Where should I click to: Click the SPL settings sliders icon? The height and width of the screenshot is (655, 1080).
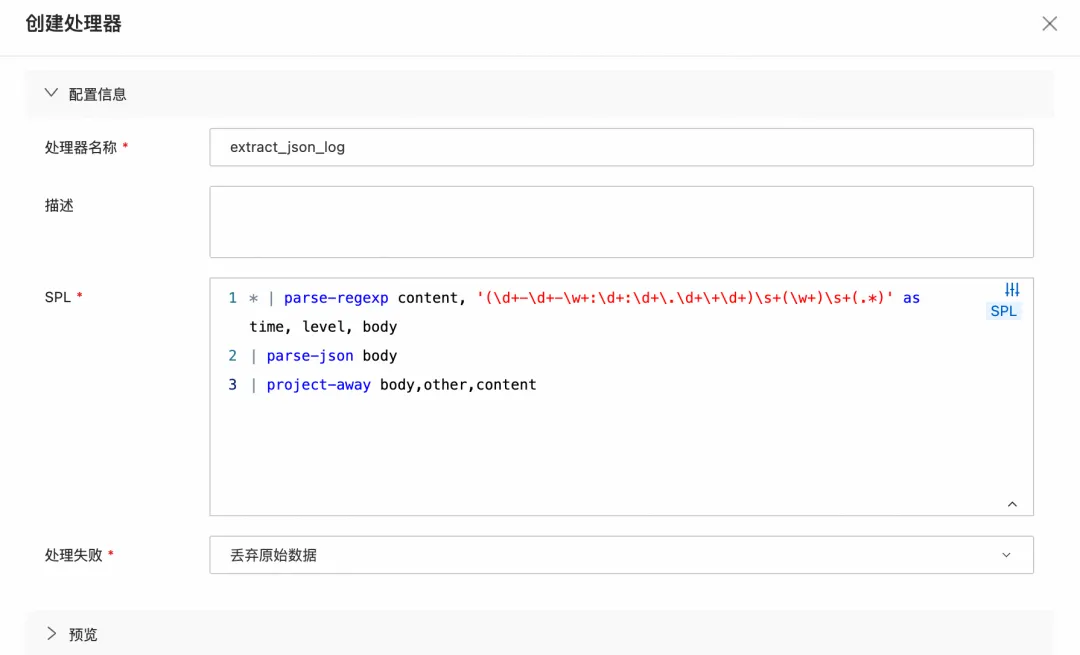[x=1012, y=290]
